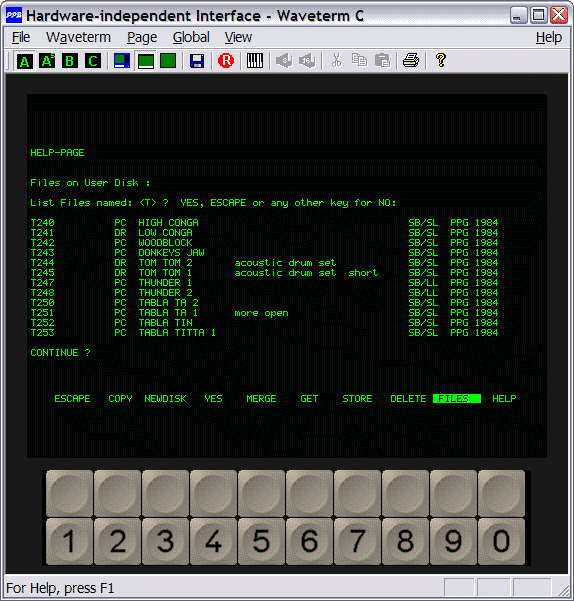
Task: Click the T248 THUNDER 2 file row
Action: pos(264,292)
